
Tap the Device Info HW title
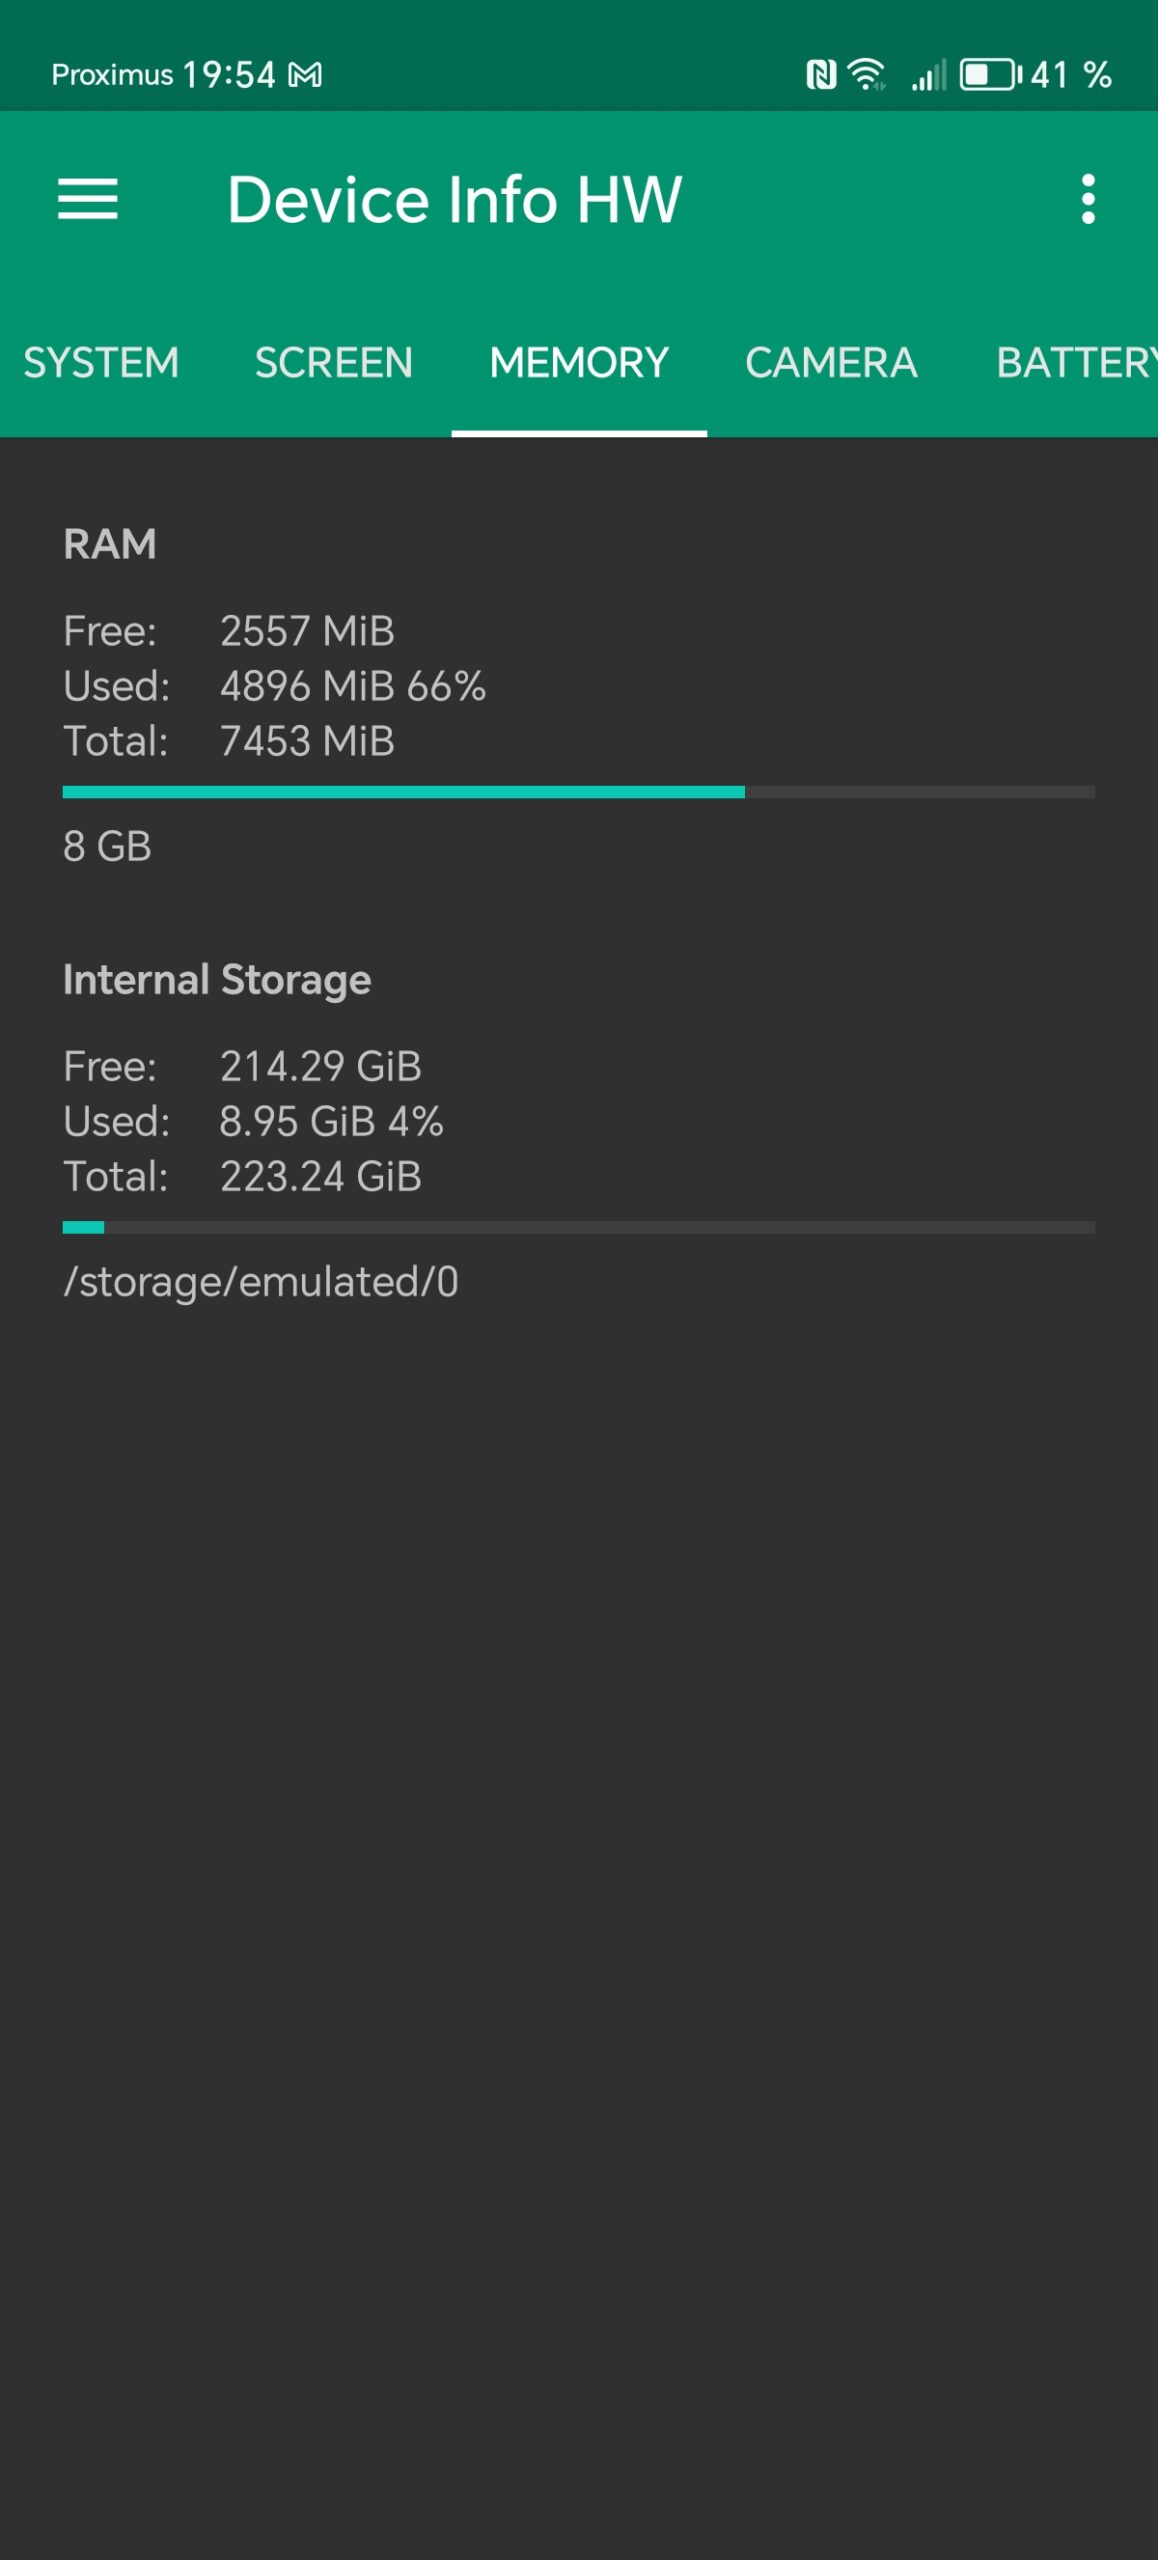454,199
